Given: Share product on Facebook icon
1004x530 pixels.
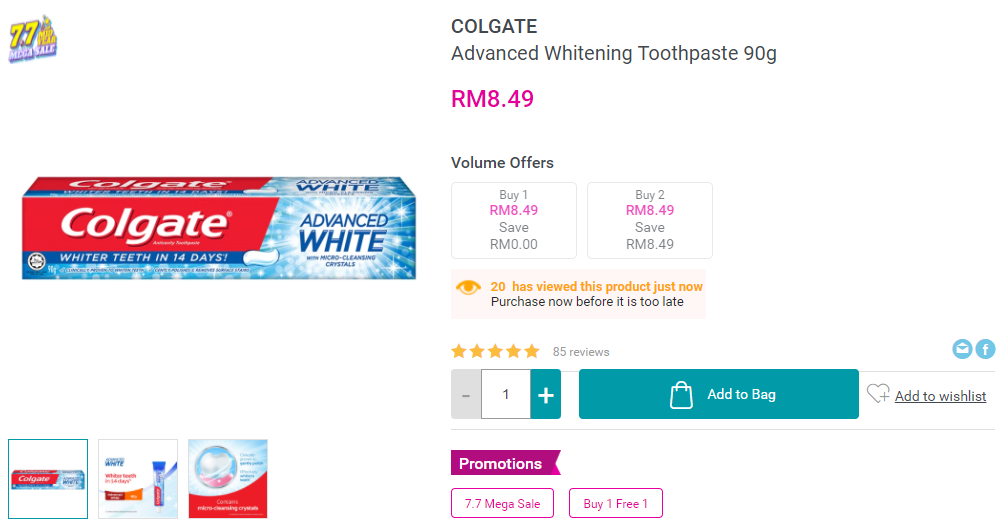Looking at the screenshot, I should coord(985,349).
